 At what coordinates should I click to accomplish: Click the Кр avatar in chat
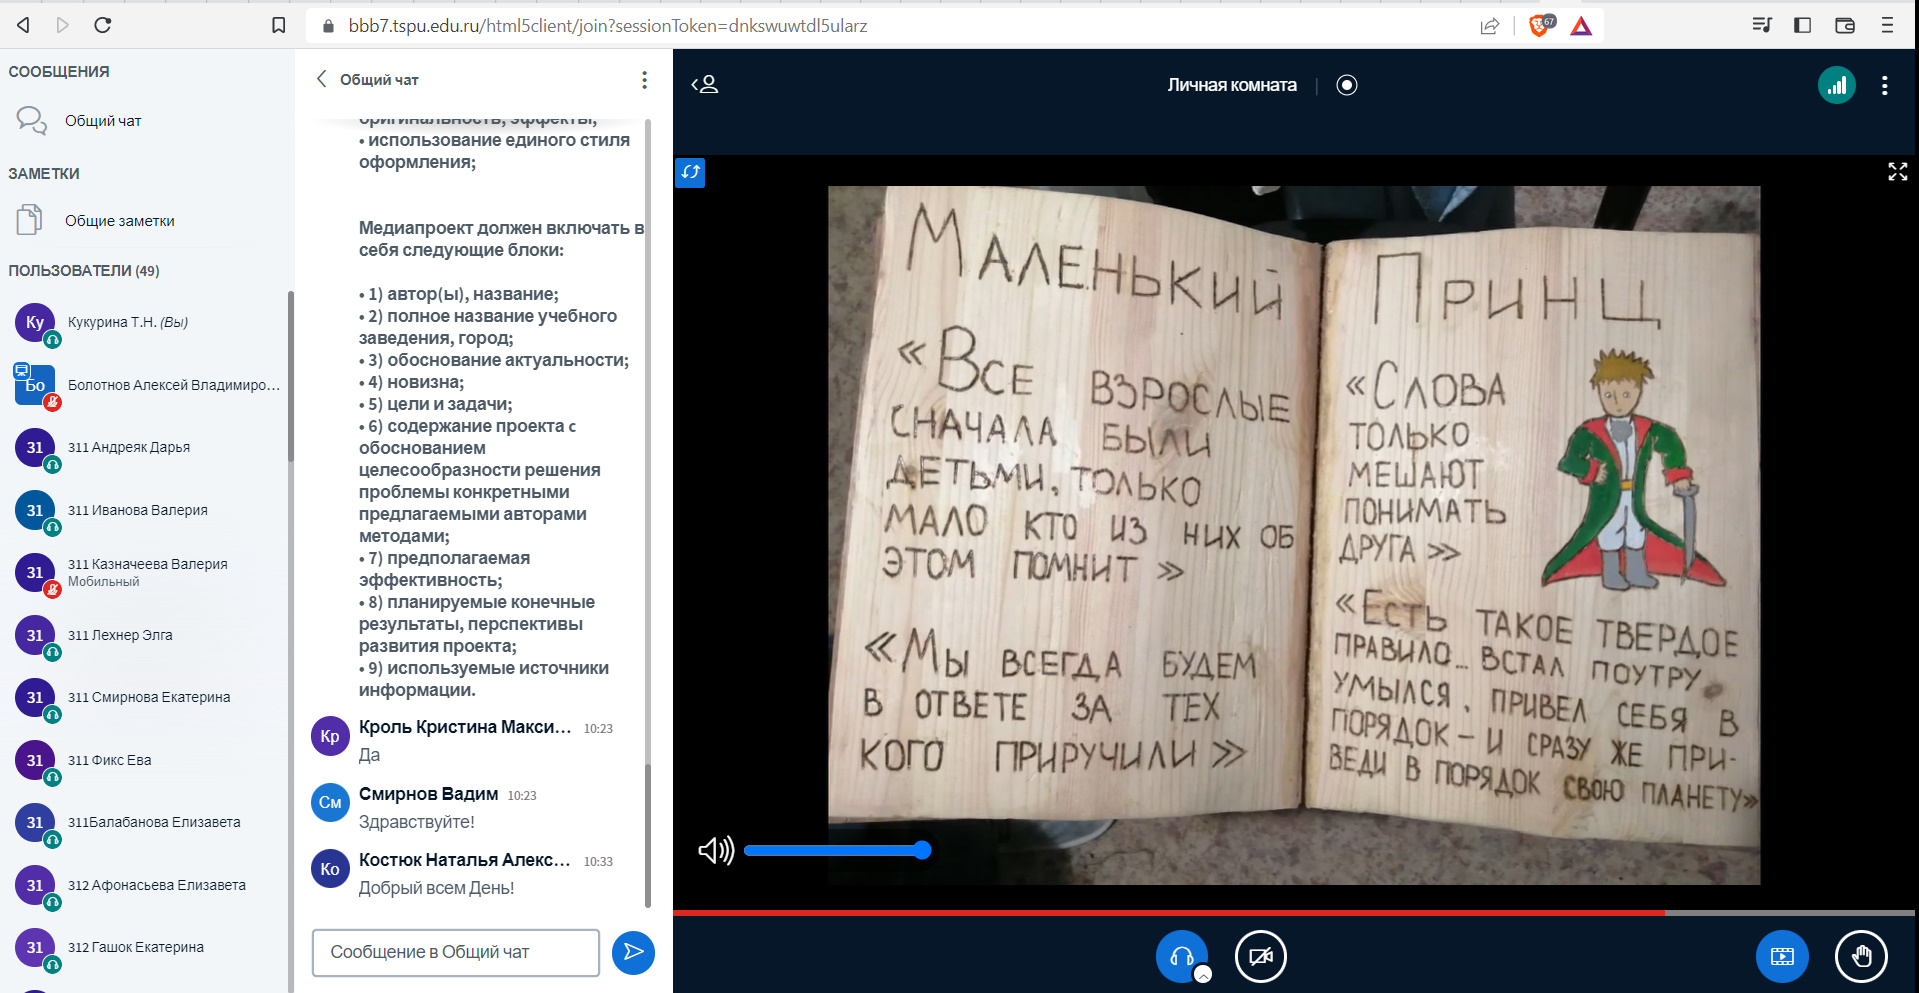tap(330, 736)
